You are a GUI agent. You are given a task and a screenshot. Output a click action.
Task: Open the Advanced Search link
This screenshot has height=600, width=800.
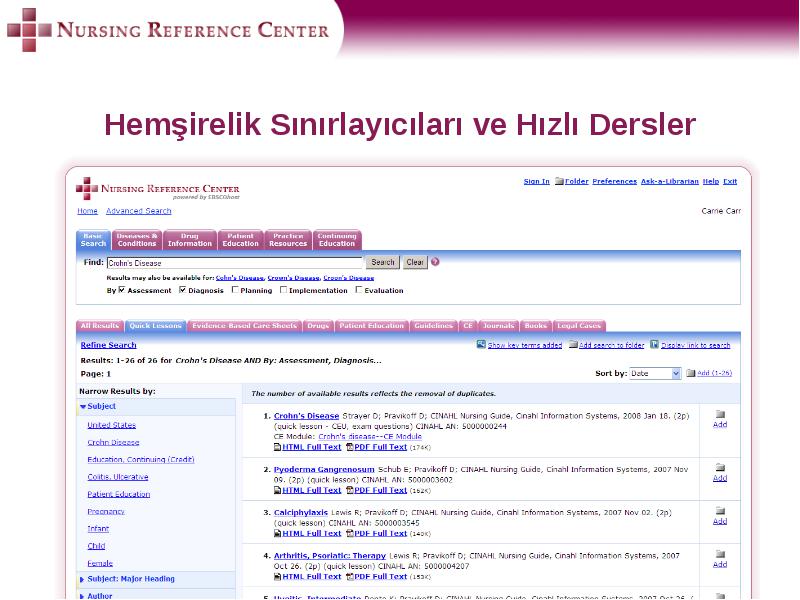(139, 211)
